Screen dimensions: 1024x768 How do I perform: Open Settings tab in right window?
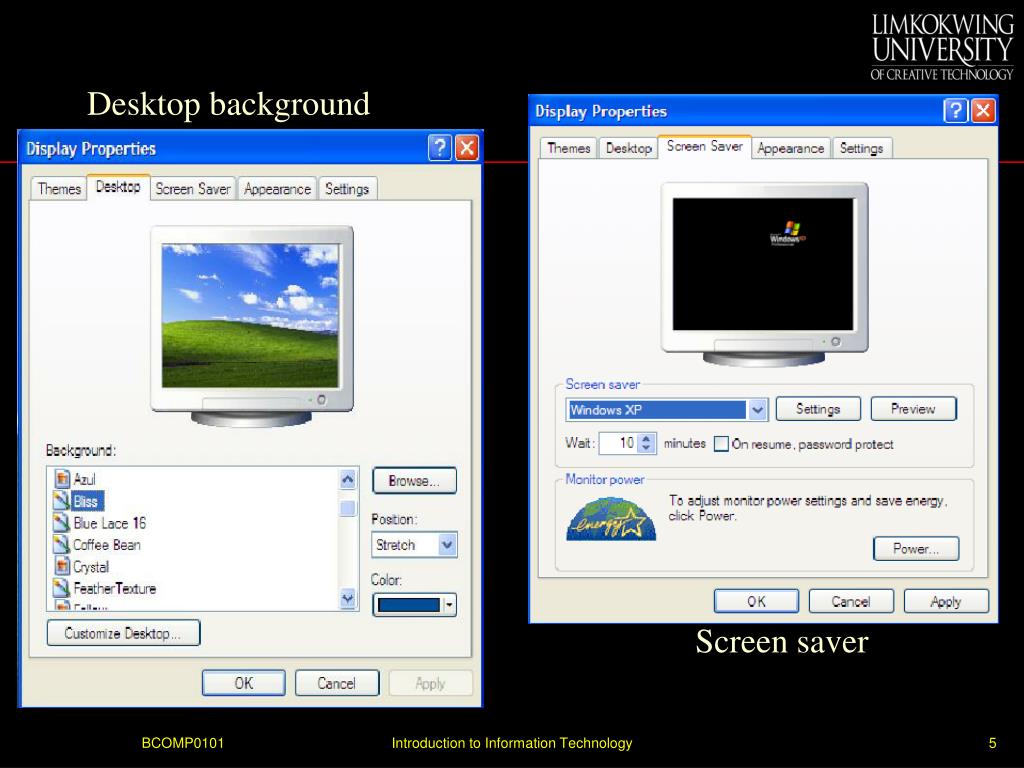[x=861, y=148]
